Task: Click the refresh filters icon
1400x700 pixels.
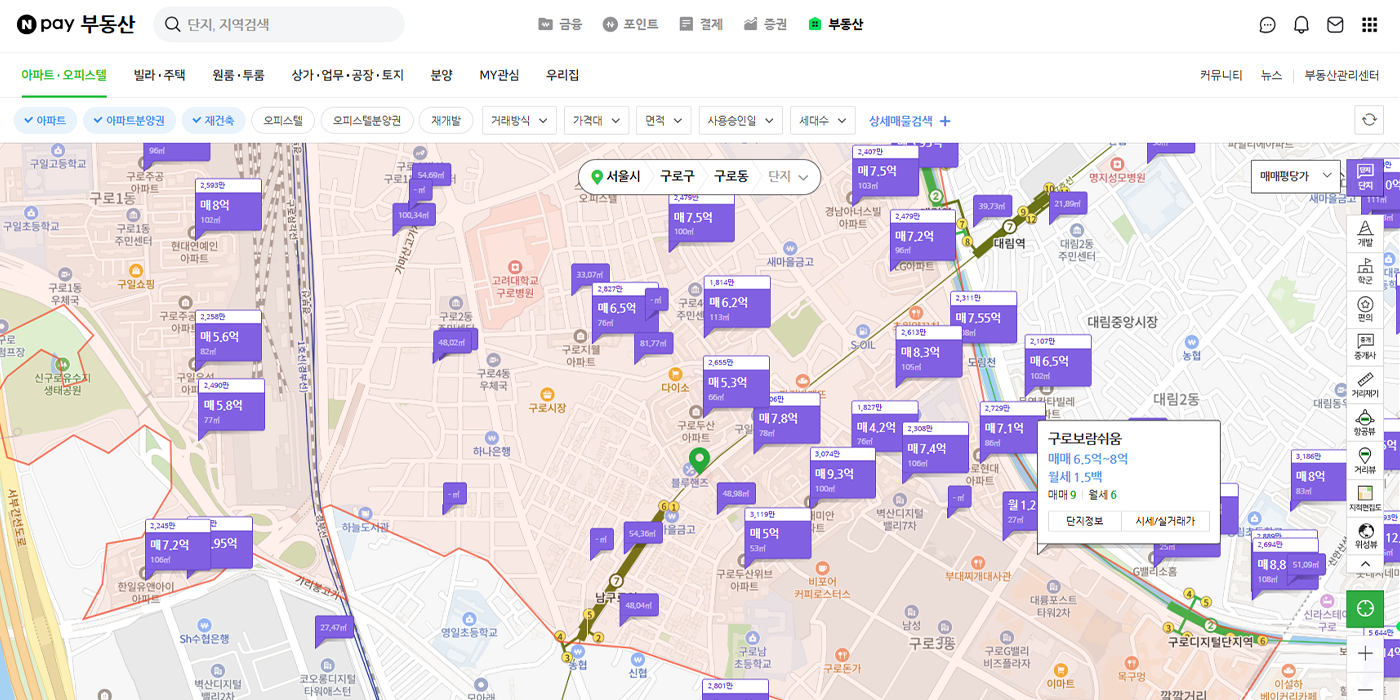Action: [x=1368, y=120]
